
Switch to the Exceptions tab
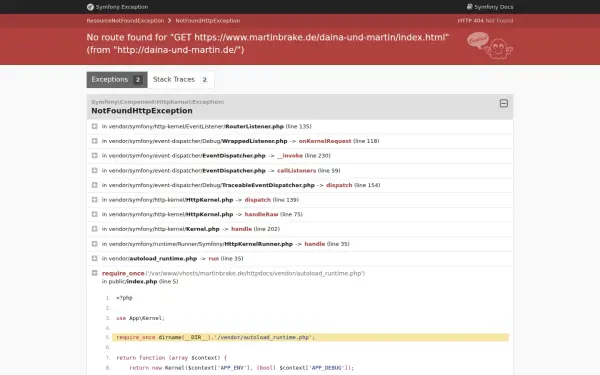(117, 80)
